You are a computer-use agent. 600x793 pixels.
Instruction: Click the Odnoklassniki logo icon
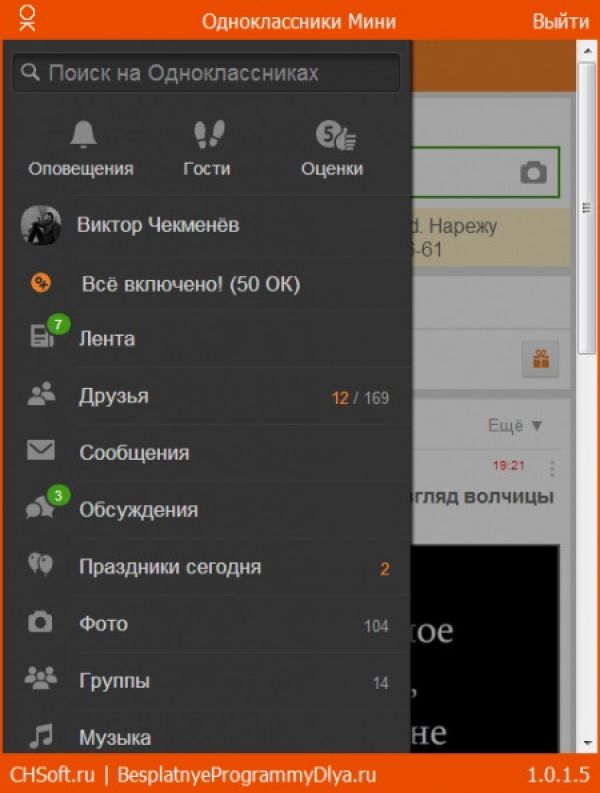coord(27,19)
